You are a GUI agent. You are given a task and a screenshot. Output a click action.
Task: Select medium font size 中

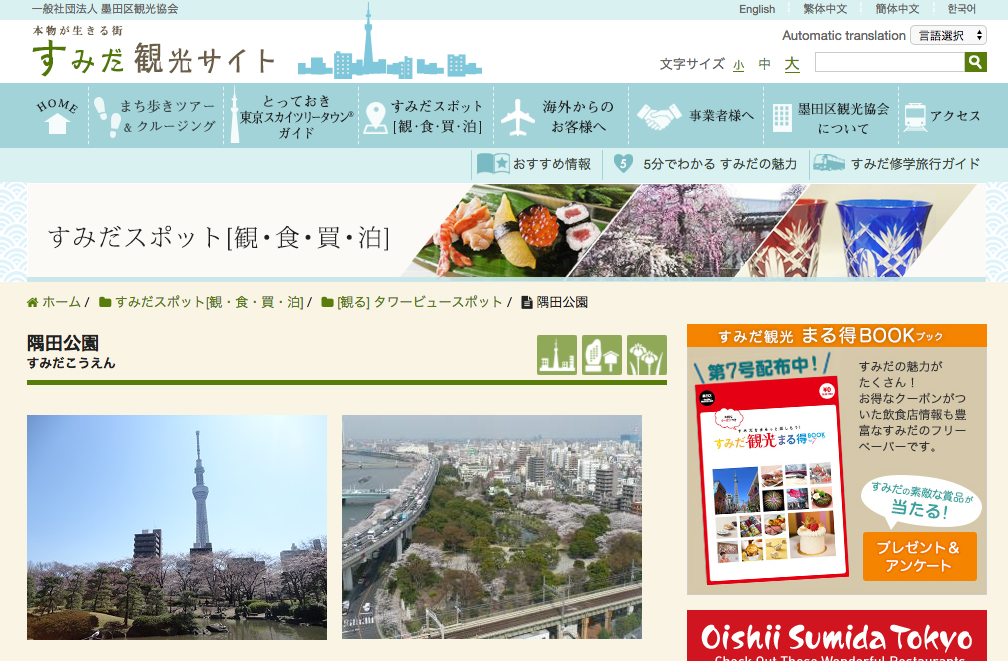764,64
